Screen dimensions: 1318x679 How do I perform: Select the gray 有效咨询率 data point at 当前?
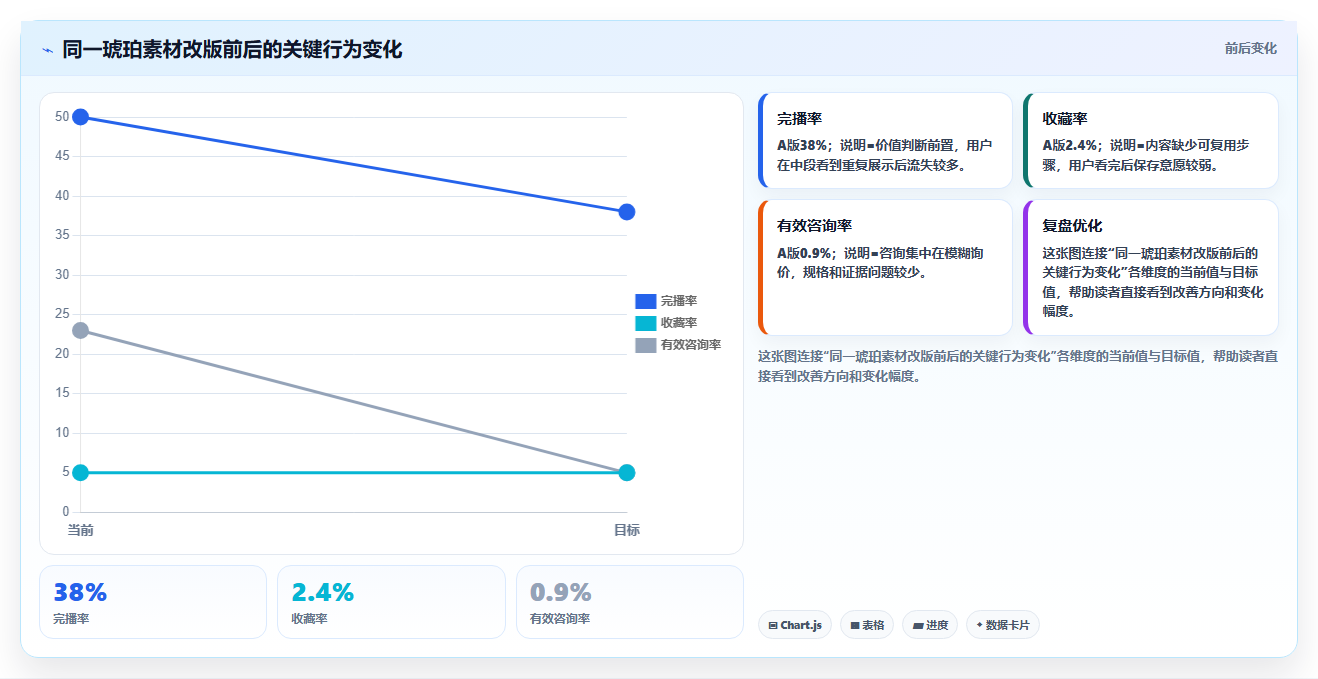click(x=81, y=330)
